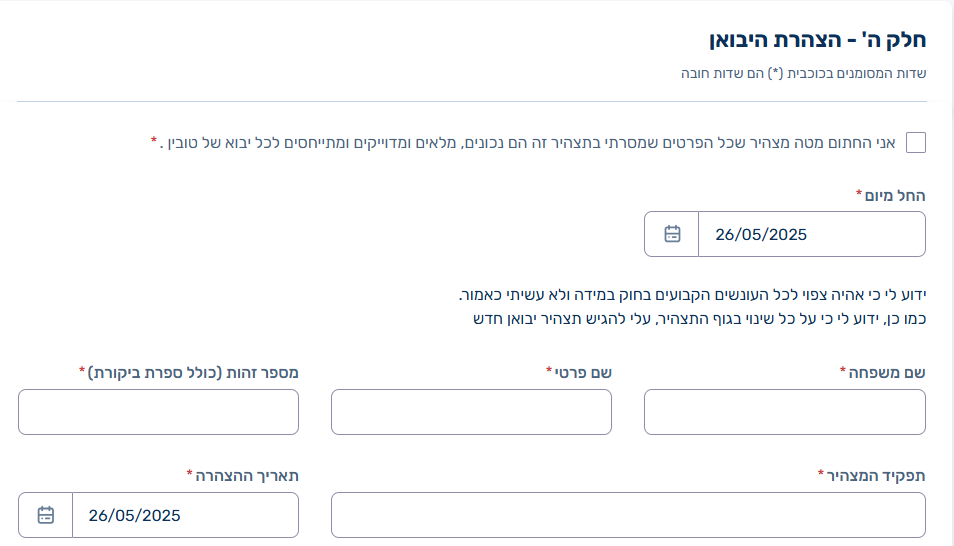Click into the שם פרטי field
The width and height of the screenshot is (954, 546).
(472, 412)
